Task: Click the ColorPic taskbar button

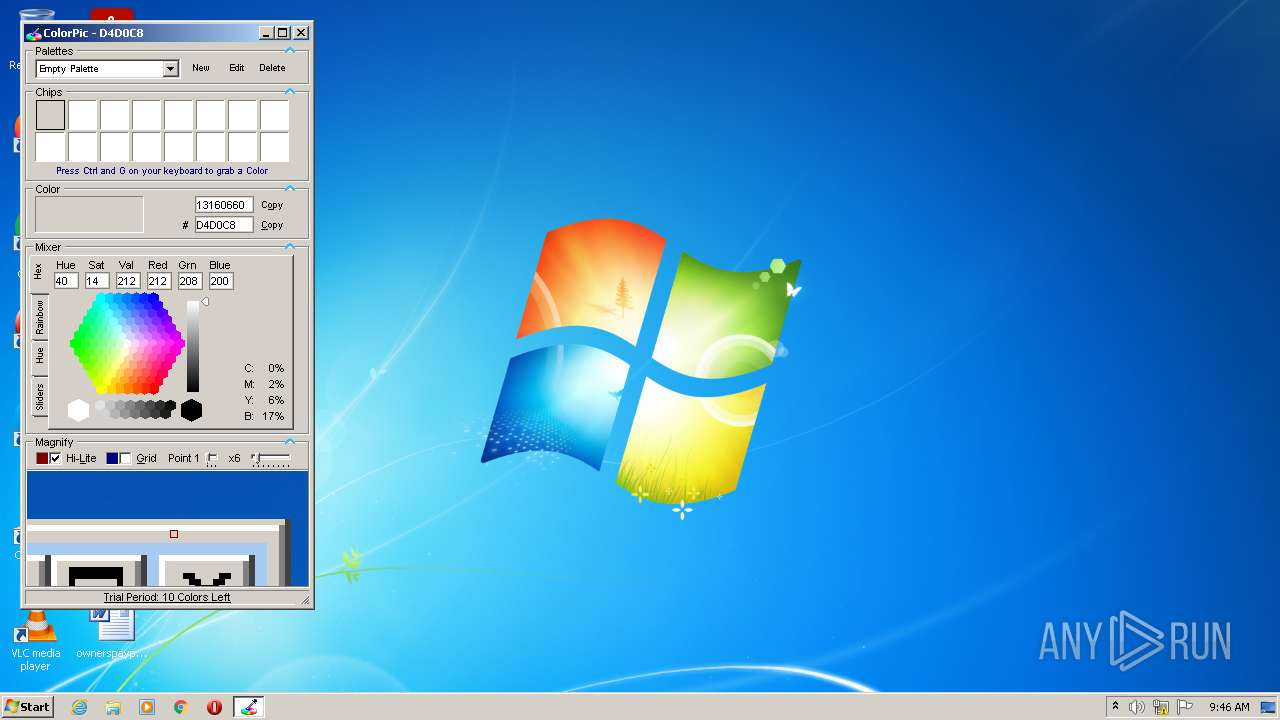Action: click(x=249, y=707)
